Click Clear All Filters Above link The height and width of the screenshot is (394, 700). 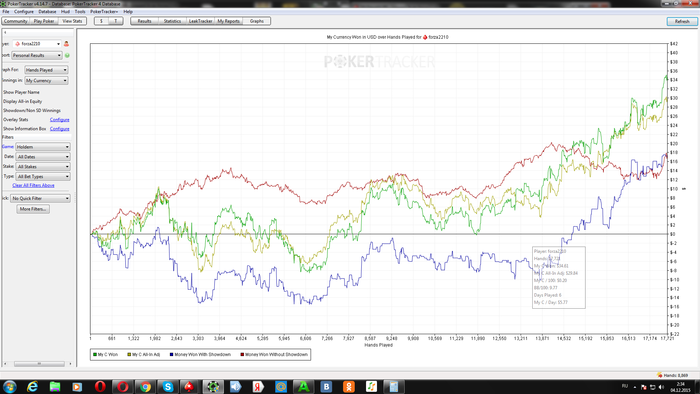[33, 185]
